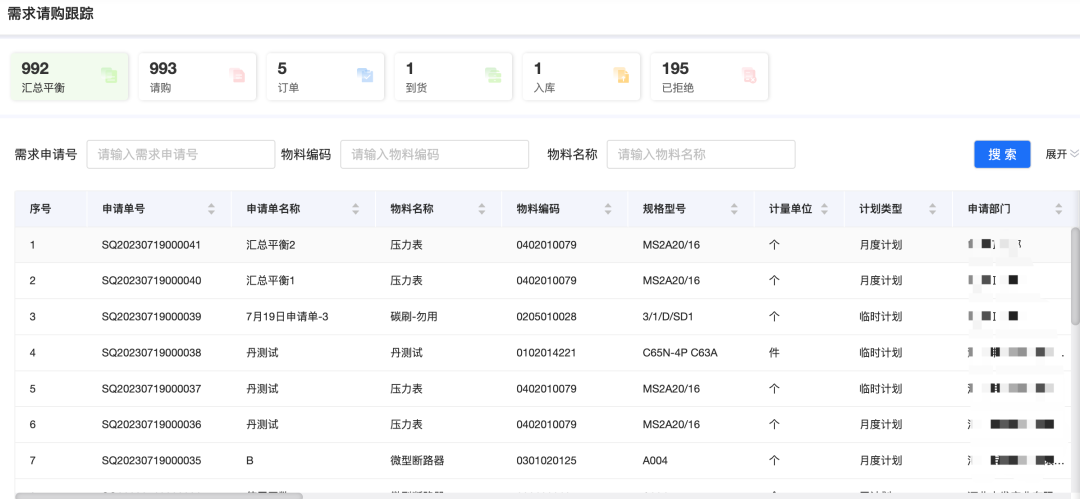Select order SQ20230719000041

pos(152,245)
